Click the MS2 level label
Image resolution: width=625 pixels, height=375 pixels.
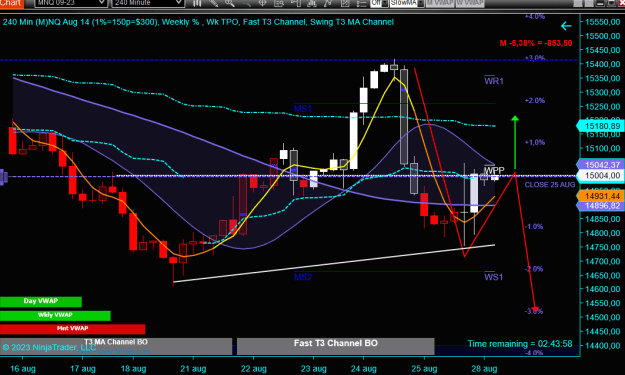(303, 277)
